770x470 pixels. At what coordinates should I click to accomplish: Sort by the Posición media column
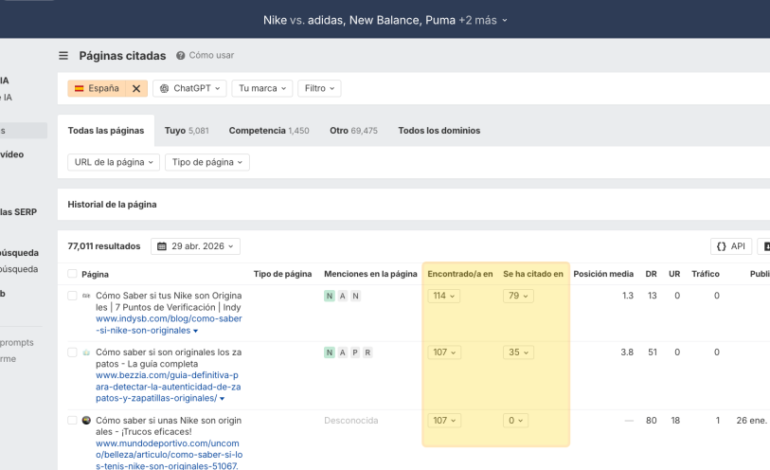pos(604,274)
